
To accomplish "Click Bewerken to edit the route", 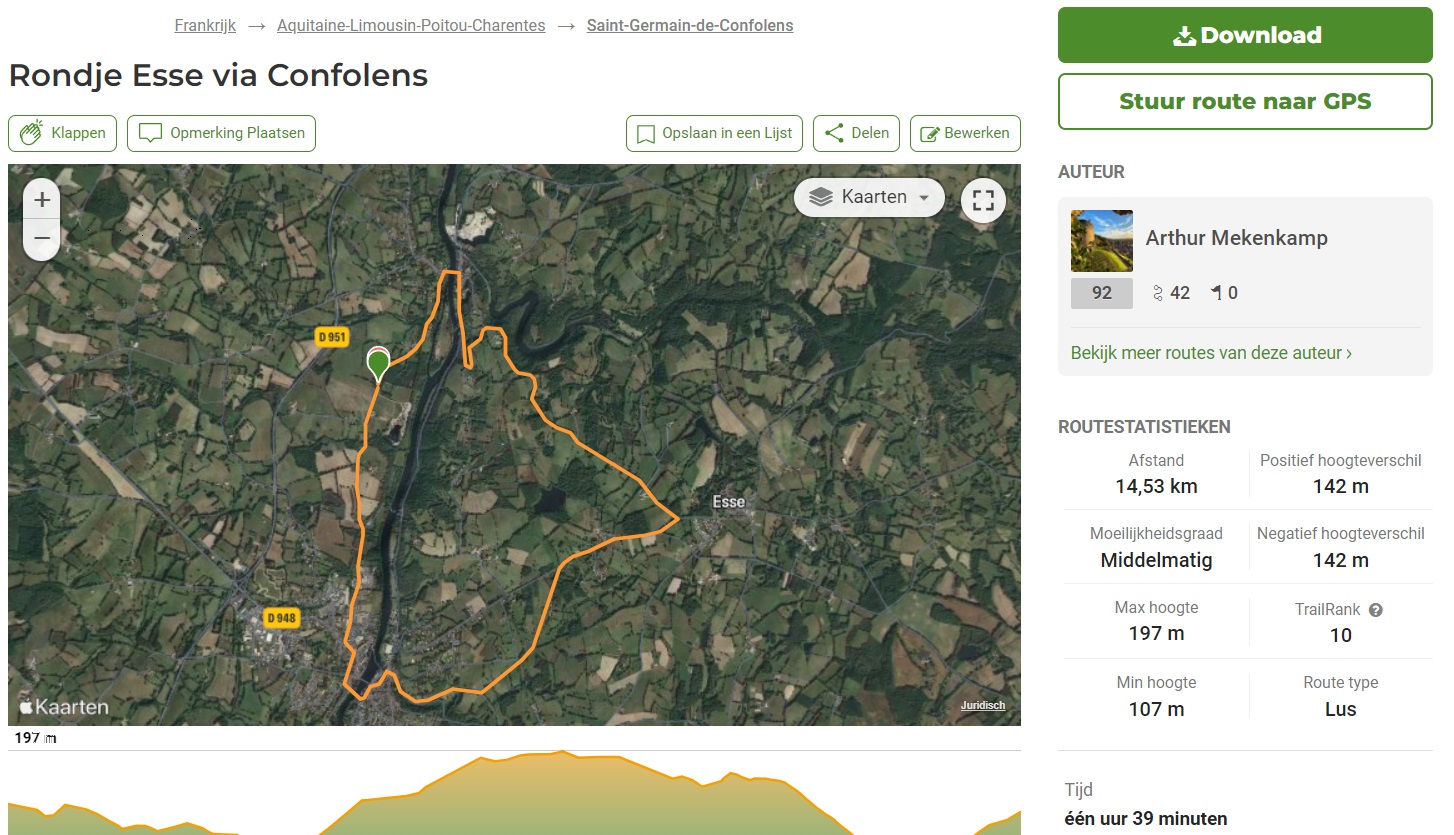I will coord(965,133).
